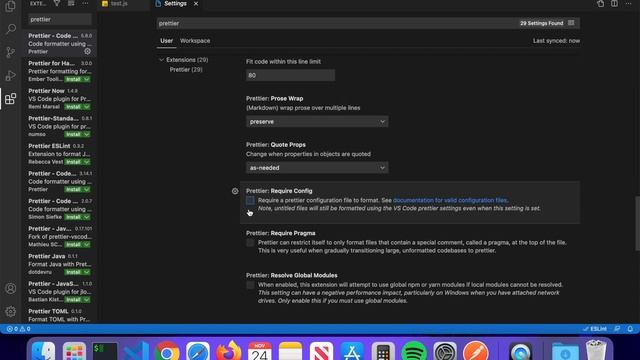Open the Search view in activity bar
Viewport: 640px width, 360px height.
pyautogui.click(x=11, y=29)
